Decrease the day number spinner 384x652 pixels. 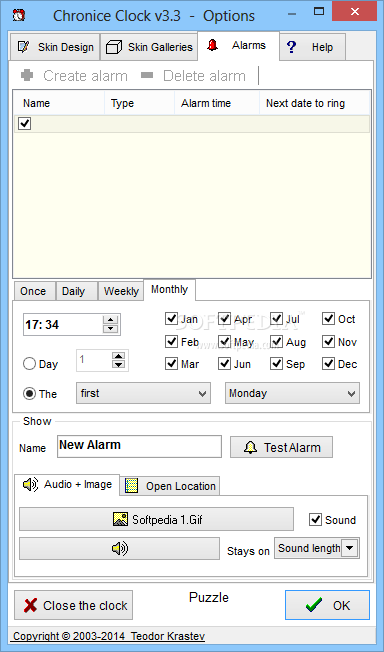click(119, 365)
